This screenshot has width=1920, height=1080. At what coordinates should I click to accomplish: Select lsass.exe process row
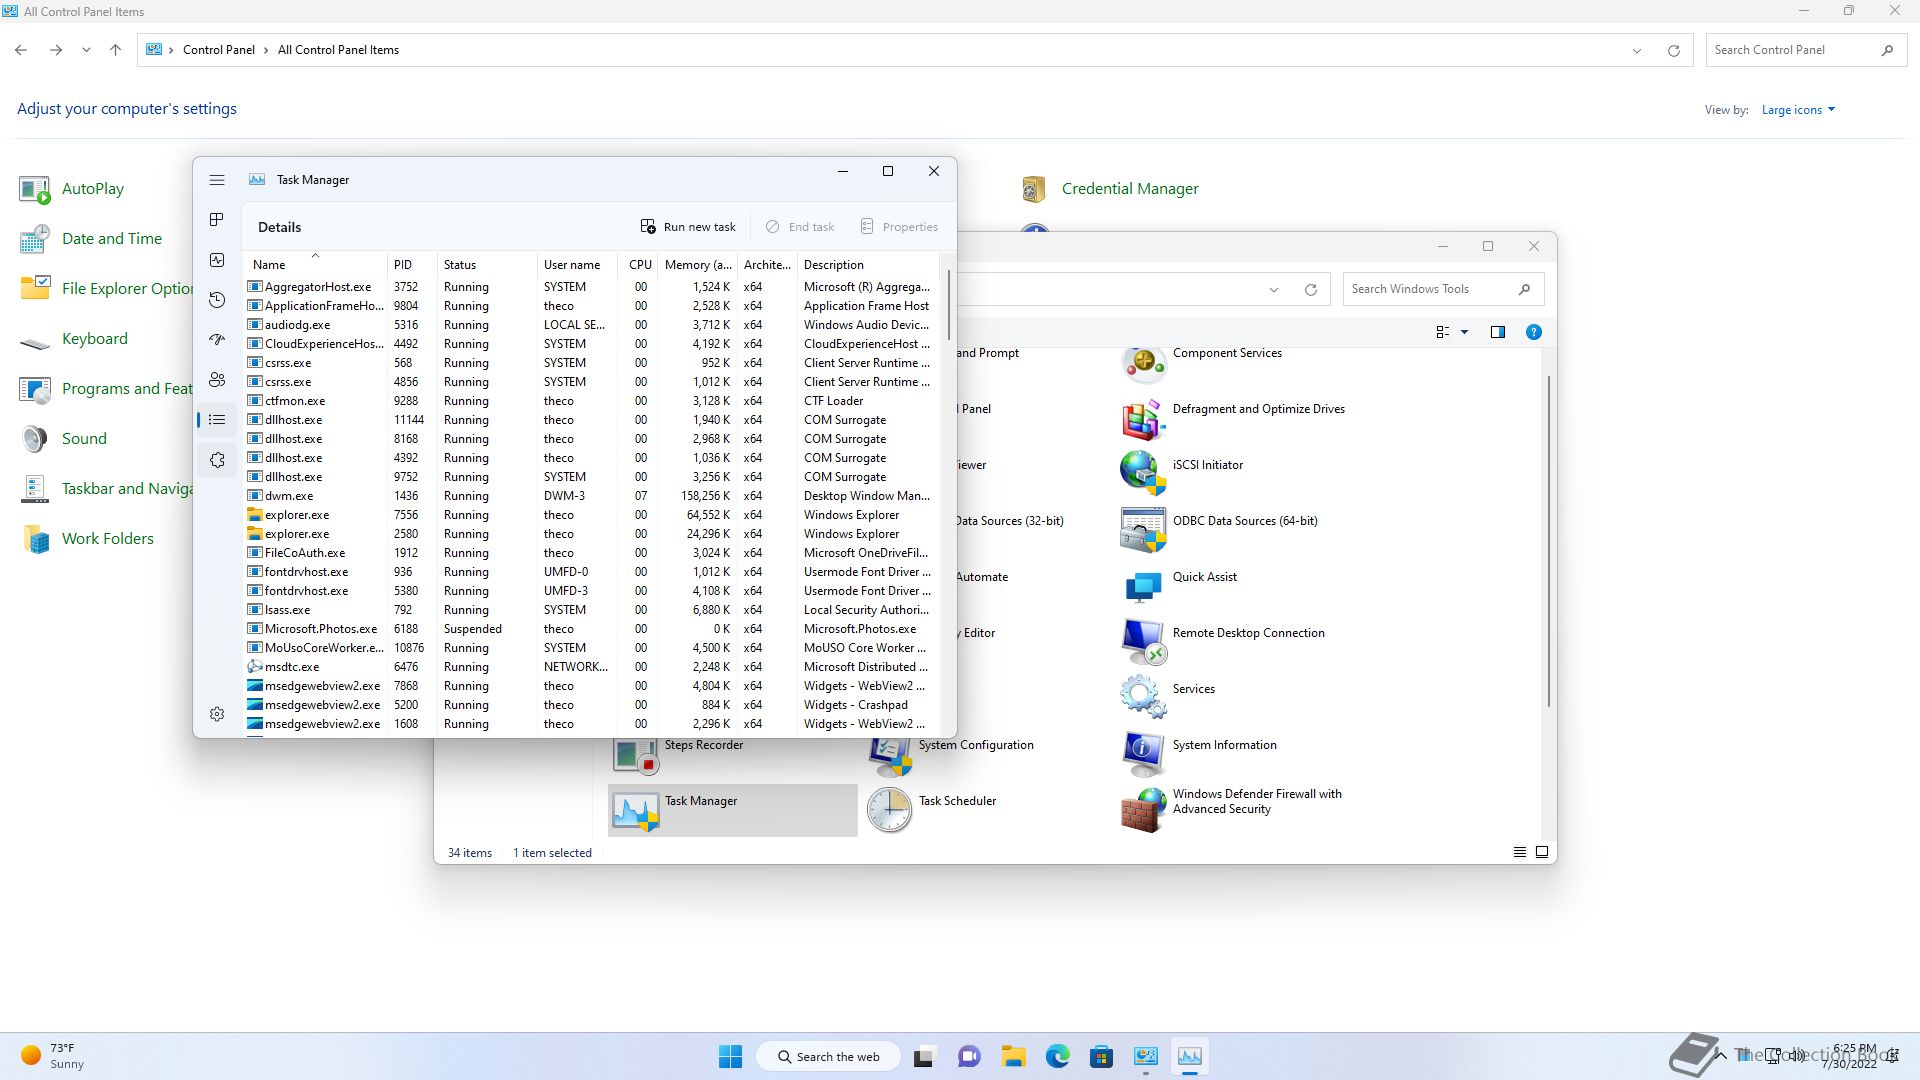[592, 610]
